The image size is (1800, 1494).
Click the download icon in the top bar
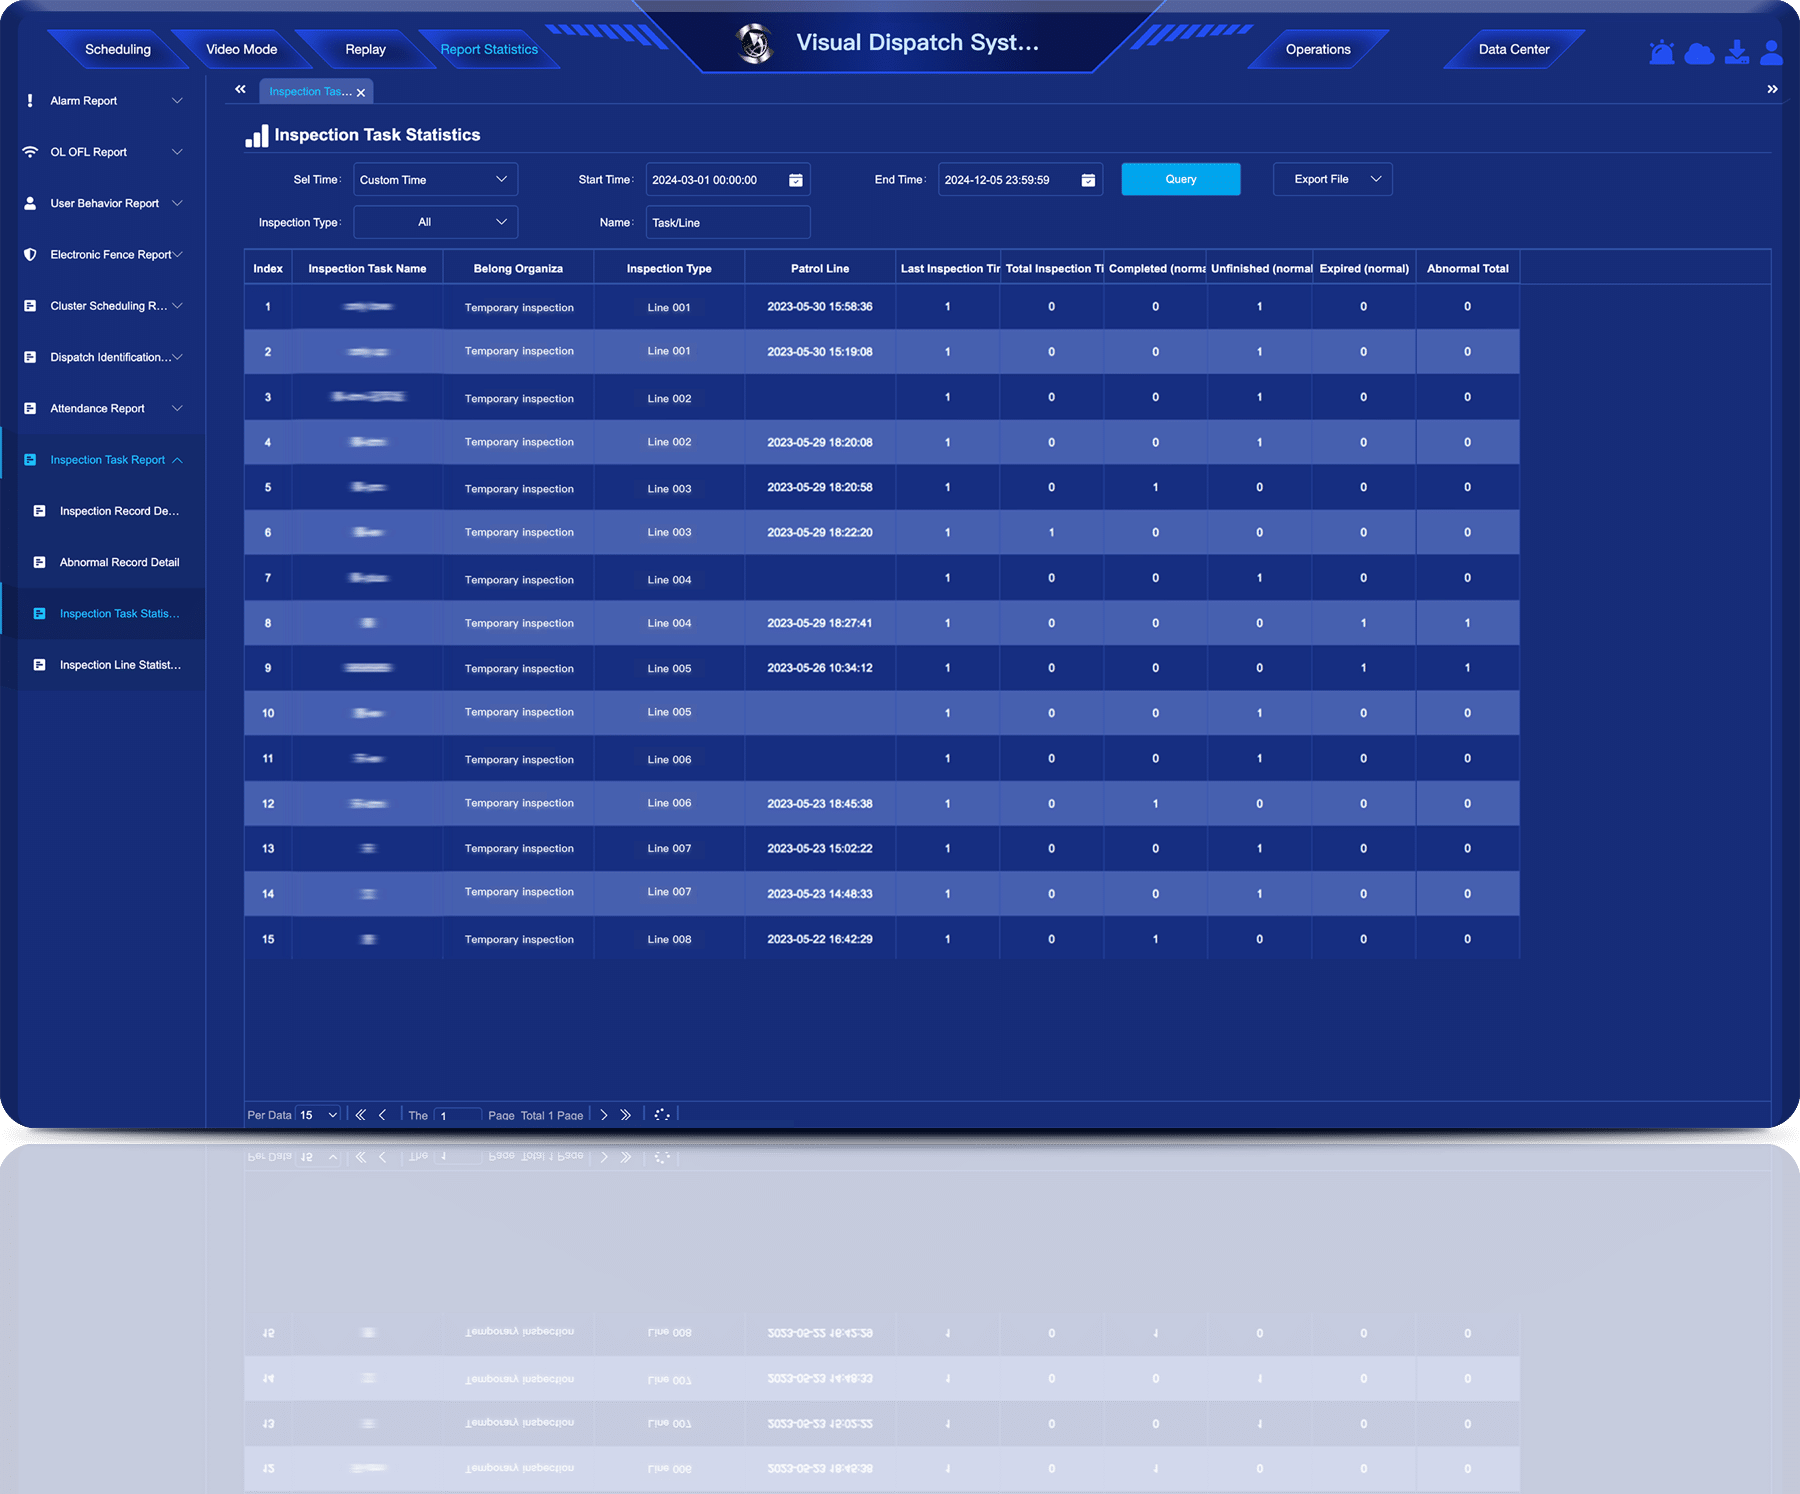click(x=1736, y=52)
